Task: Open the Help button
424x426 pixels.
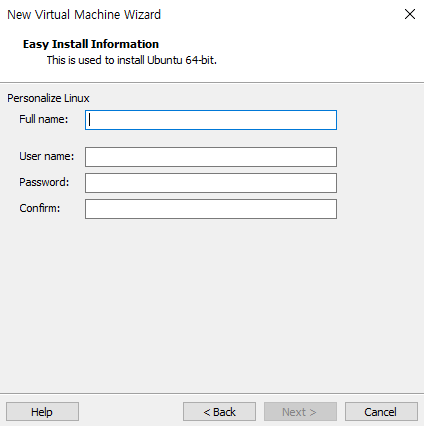Action: (x=42, y=412)
